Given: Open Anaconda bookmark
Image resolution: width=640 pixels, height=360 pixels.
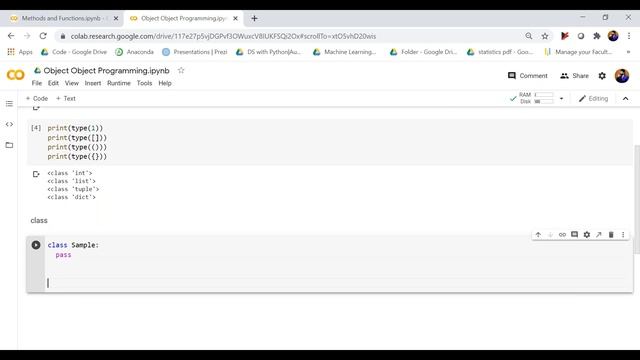Looking at the screenshot, I should click(135, 52).
